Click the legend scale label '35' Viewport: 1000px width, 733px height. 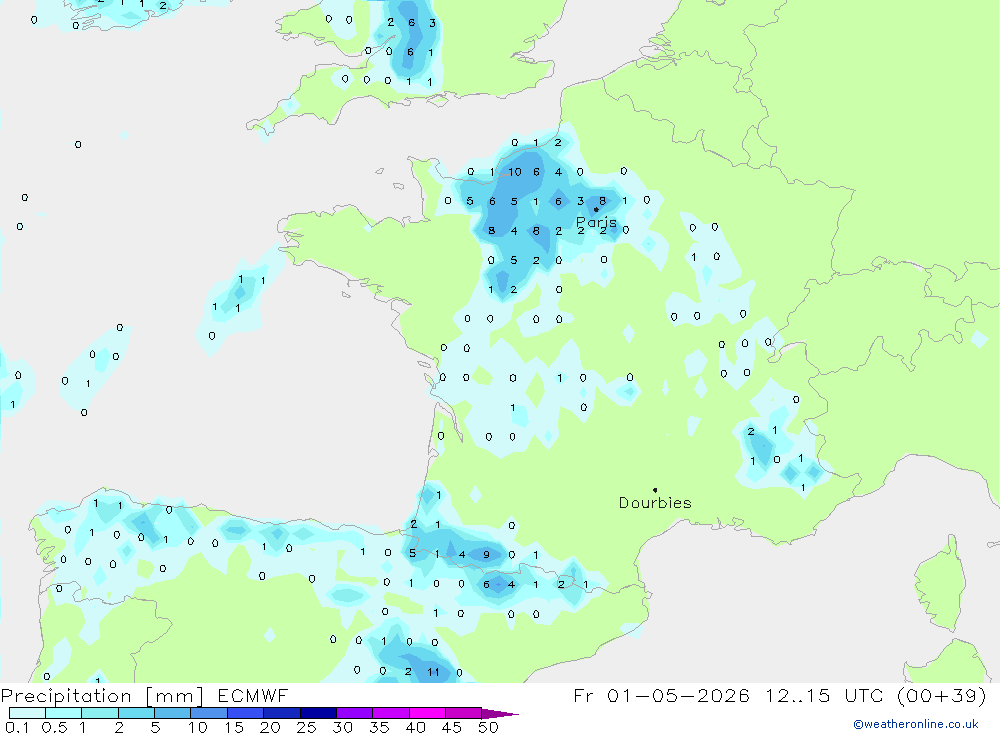pos(379,727)
